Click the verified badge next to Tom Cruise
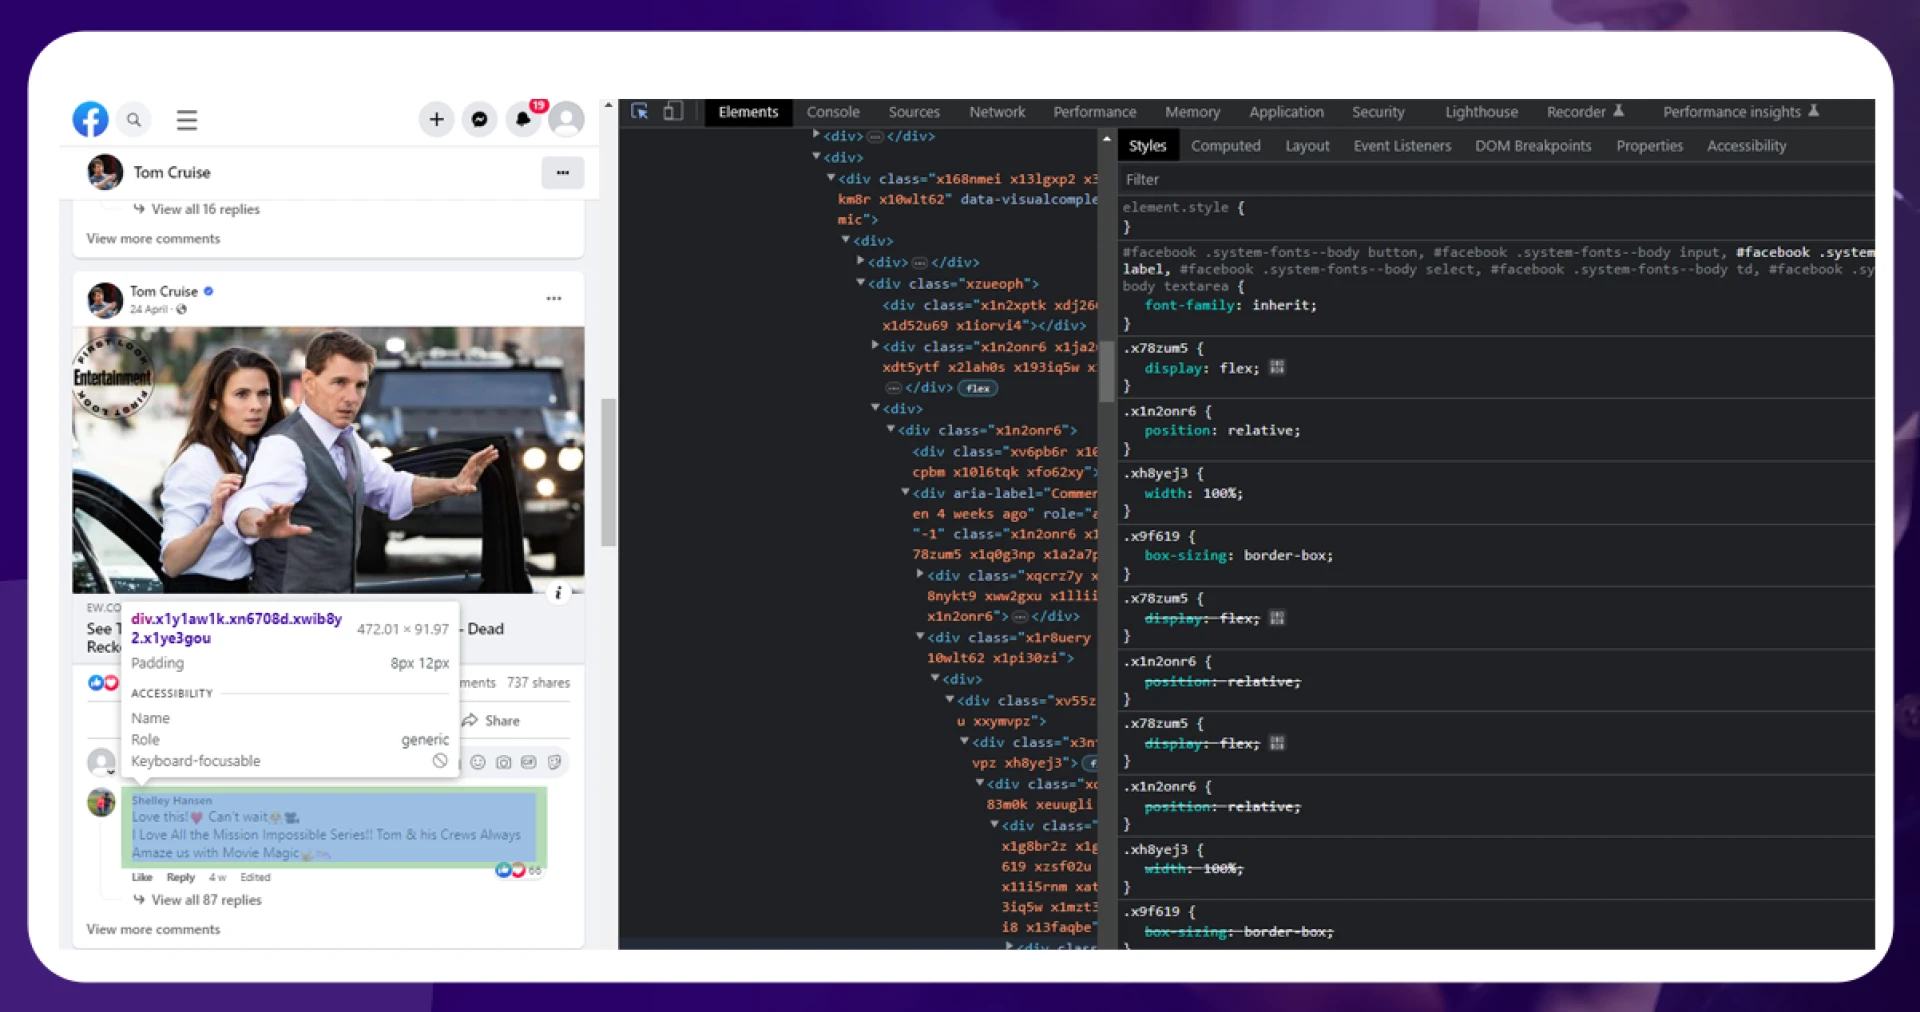Screen dimensions: 1920x1012 tap(209, 292)
